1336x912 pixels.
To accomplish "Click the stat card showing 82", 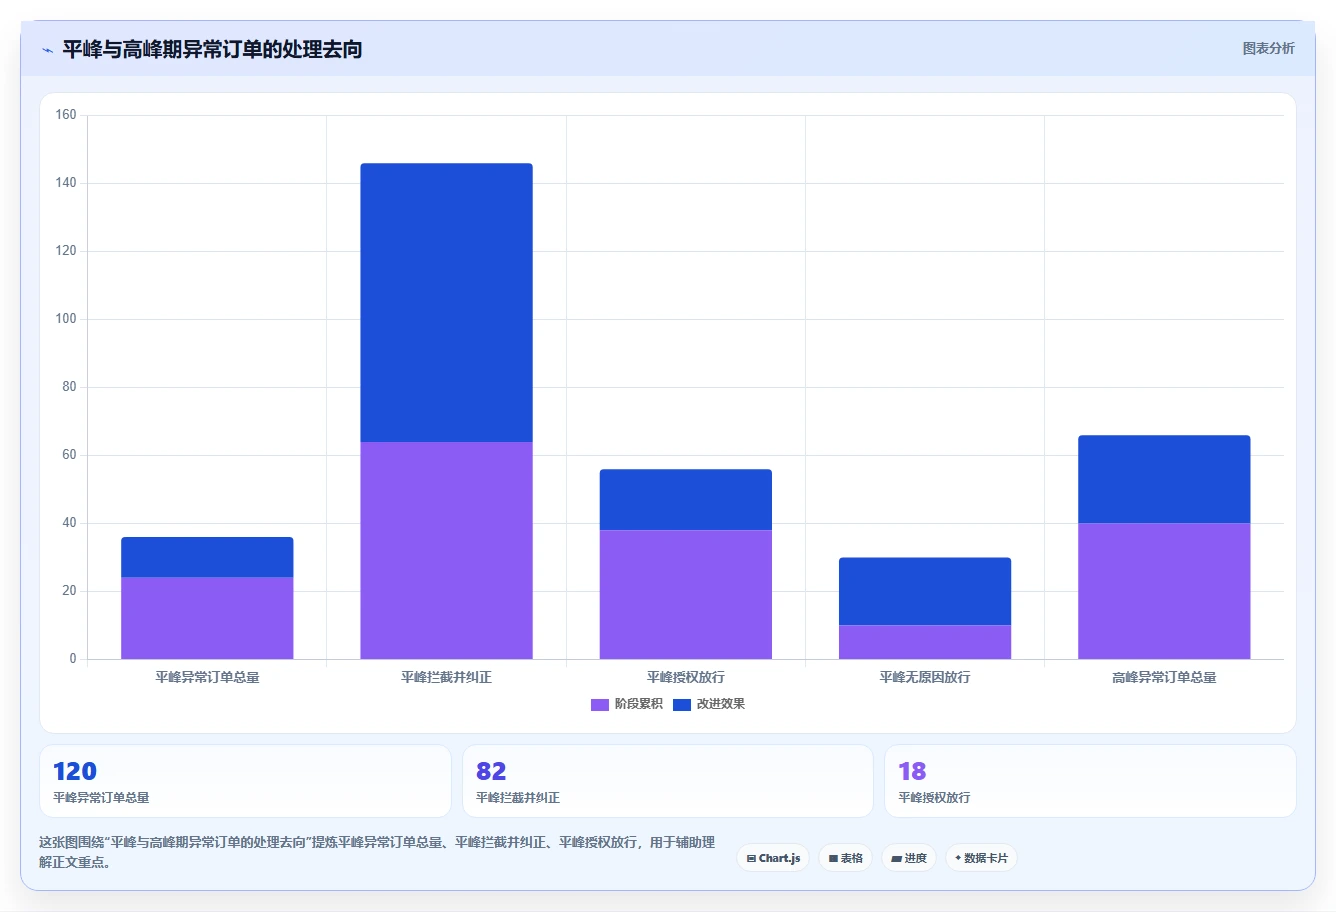I will click(x=667, y=781).
